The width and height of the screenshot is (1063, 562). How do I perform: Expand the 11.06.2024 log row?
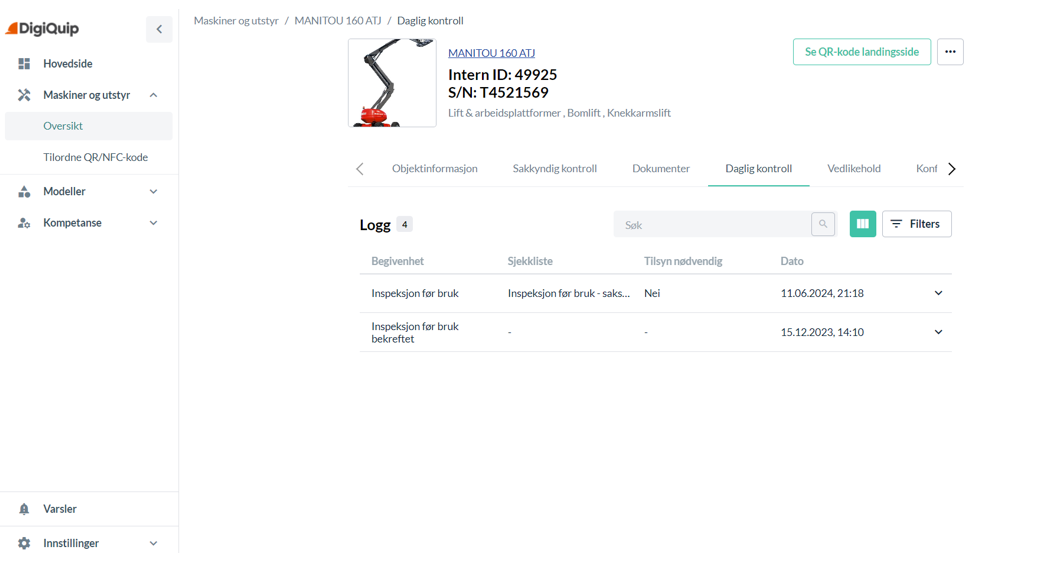tap(939, 294)
